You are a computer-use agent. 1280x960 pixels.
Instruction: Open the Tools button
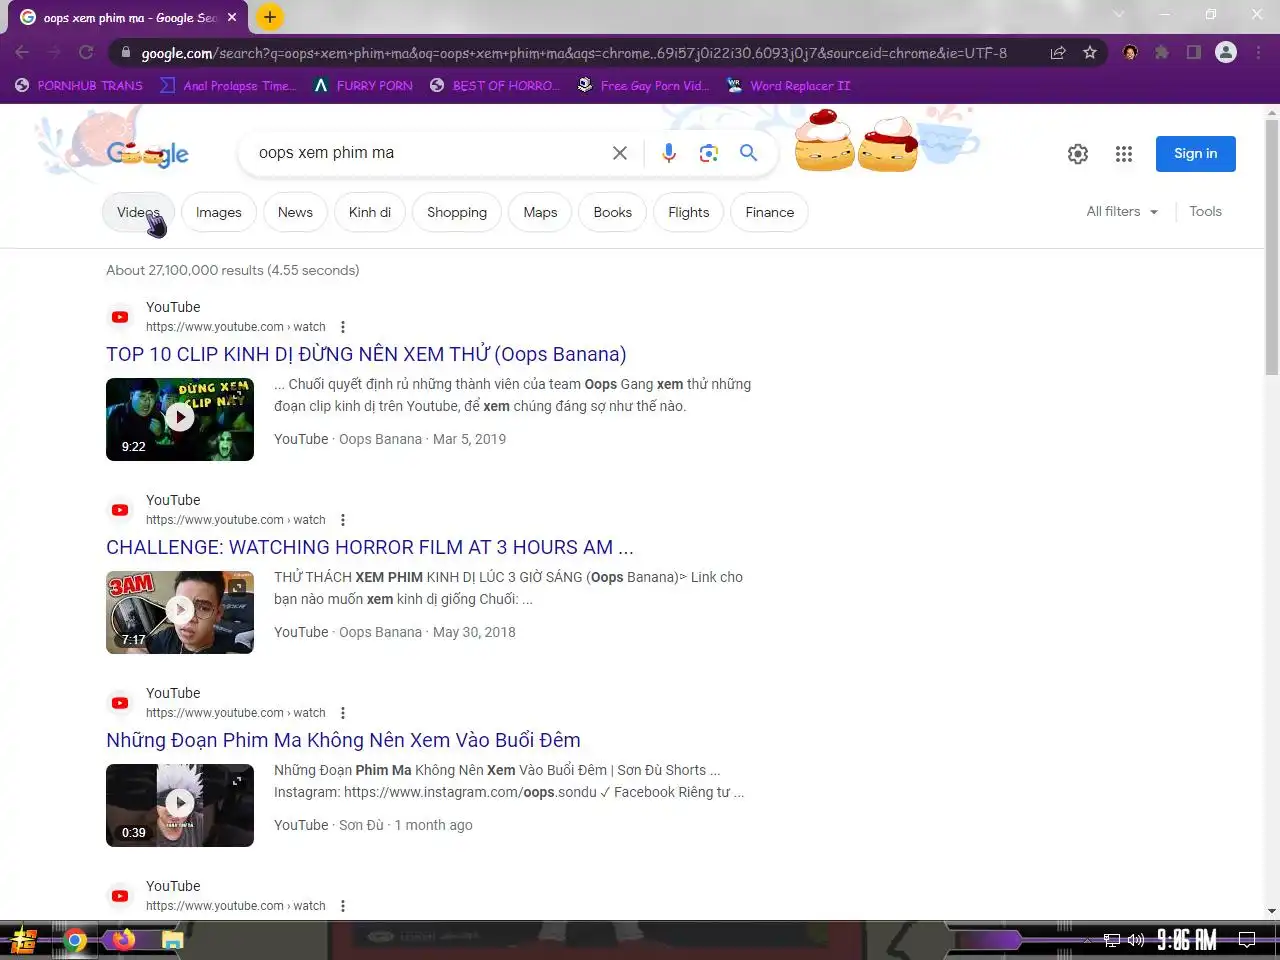coord(1205,212)
